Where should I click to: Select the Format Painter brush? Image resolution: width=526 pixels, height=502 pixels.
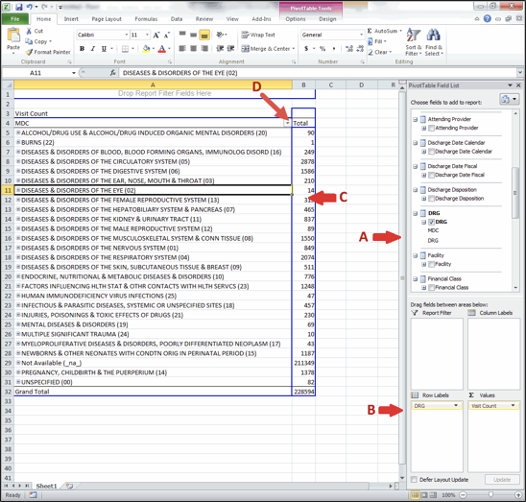tap(29, 52)
